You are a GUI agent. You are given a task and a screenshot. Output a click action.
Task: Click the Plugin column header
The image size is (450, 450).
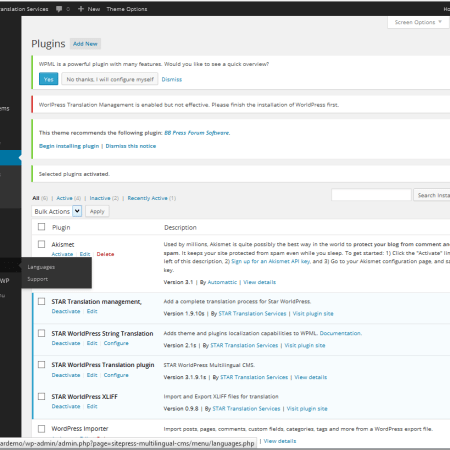click(61, 227)
